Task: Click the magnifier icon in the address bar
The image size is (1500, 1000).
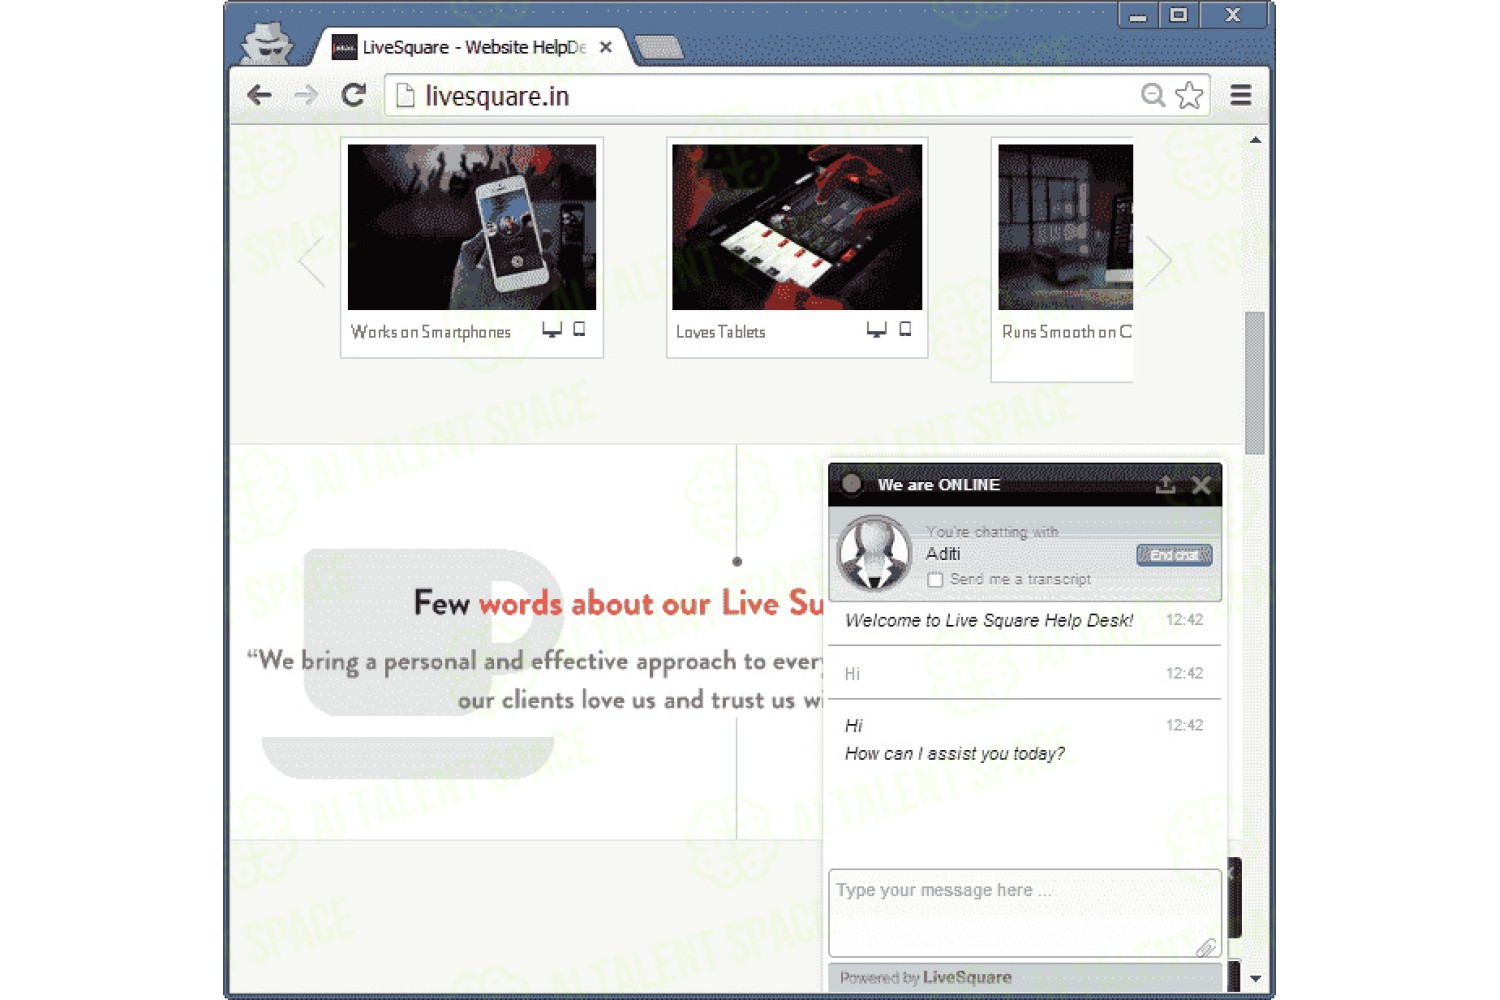Action: click(1153, 95)
